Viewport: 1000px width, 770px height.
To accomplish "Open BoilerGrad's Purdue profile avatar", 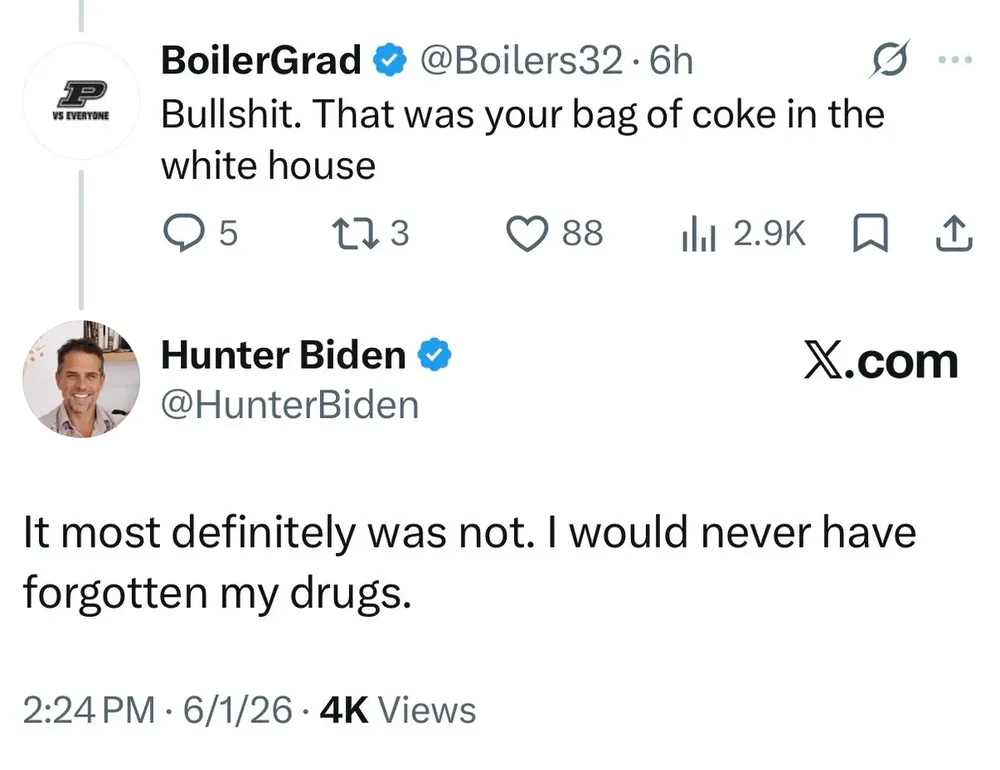I will [x=81, y=101].
